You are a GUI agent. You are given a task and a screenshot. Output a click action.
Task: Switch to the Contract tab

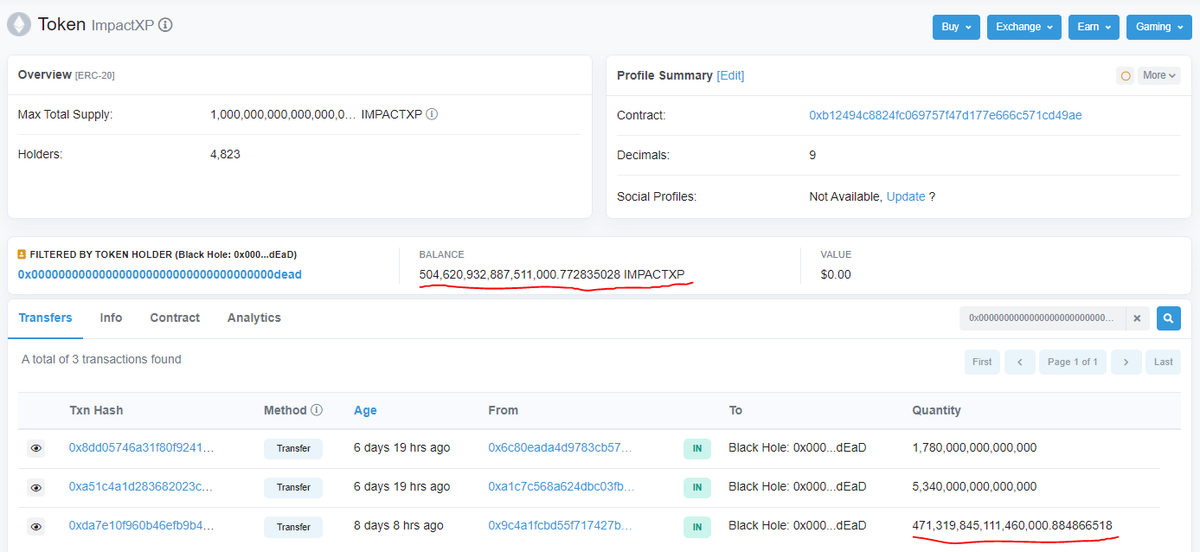pos(175,318)
